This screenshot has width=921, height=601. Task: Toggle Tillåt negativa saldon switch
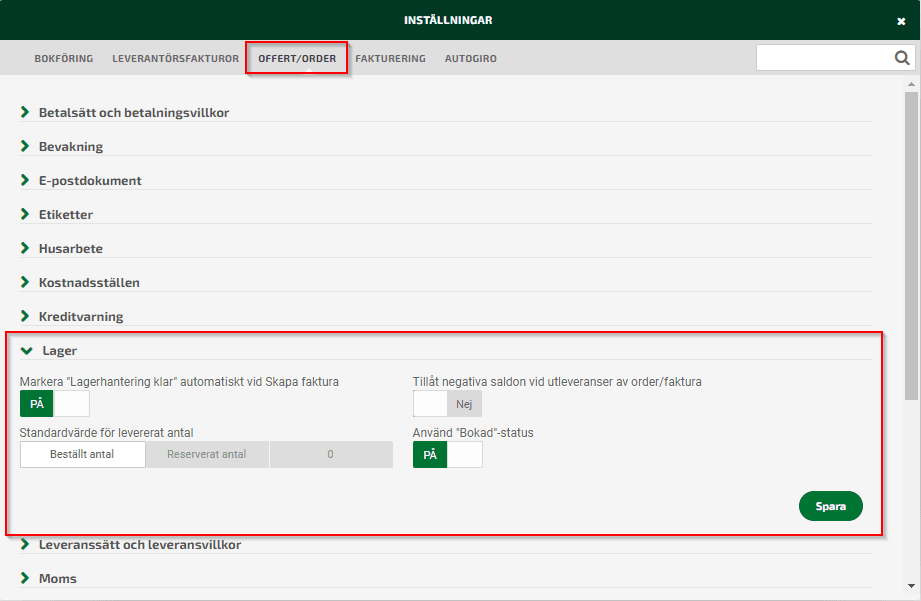(x=448, y=404)
